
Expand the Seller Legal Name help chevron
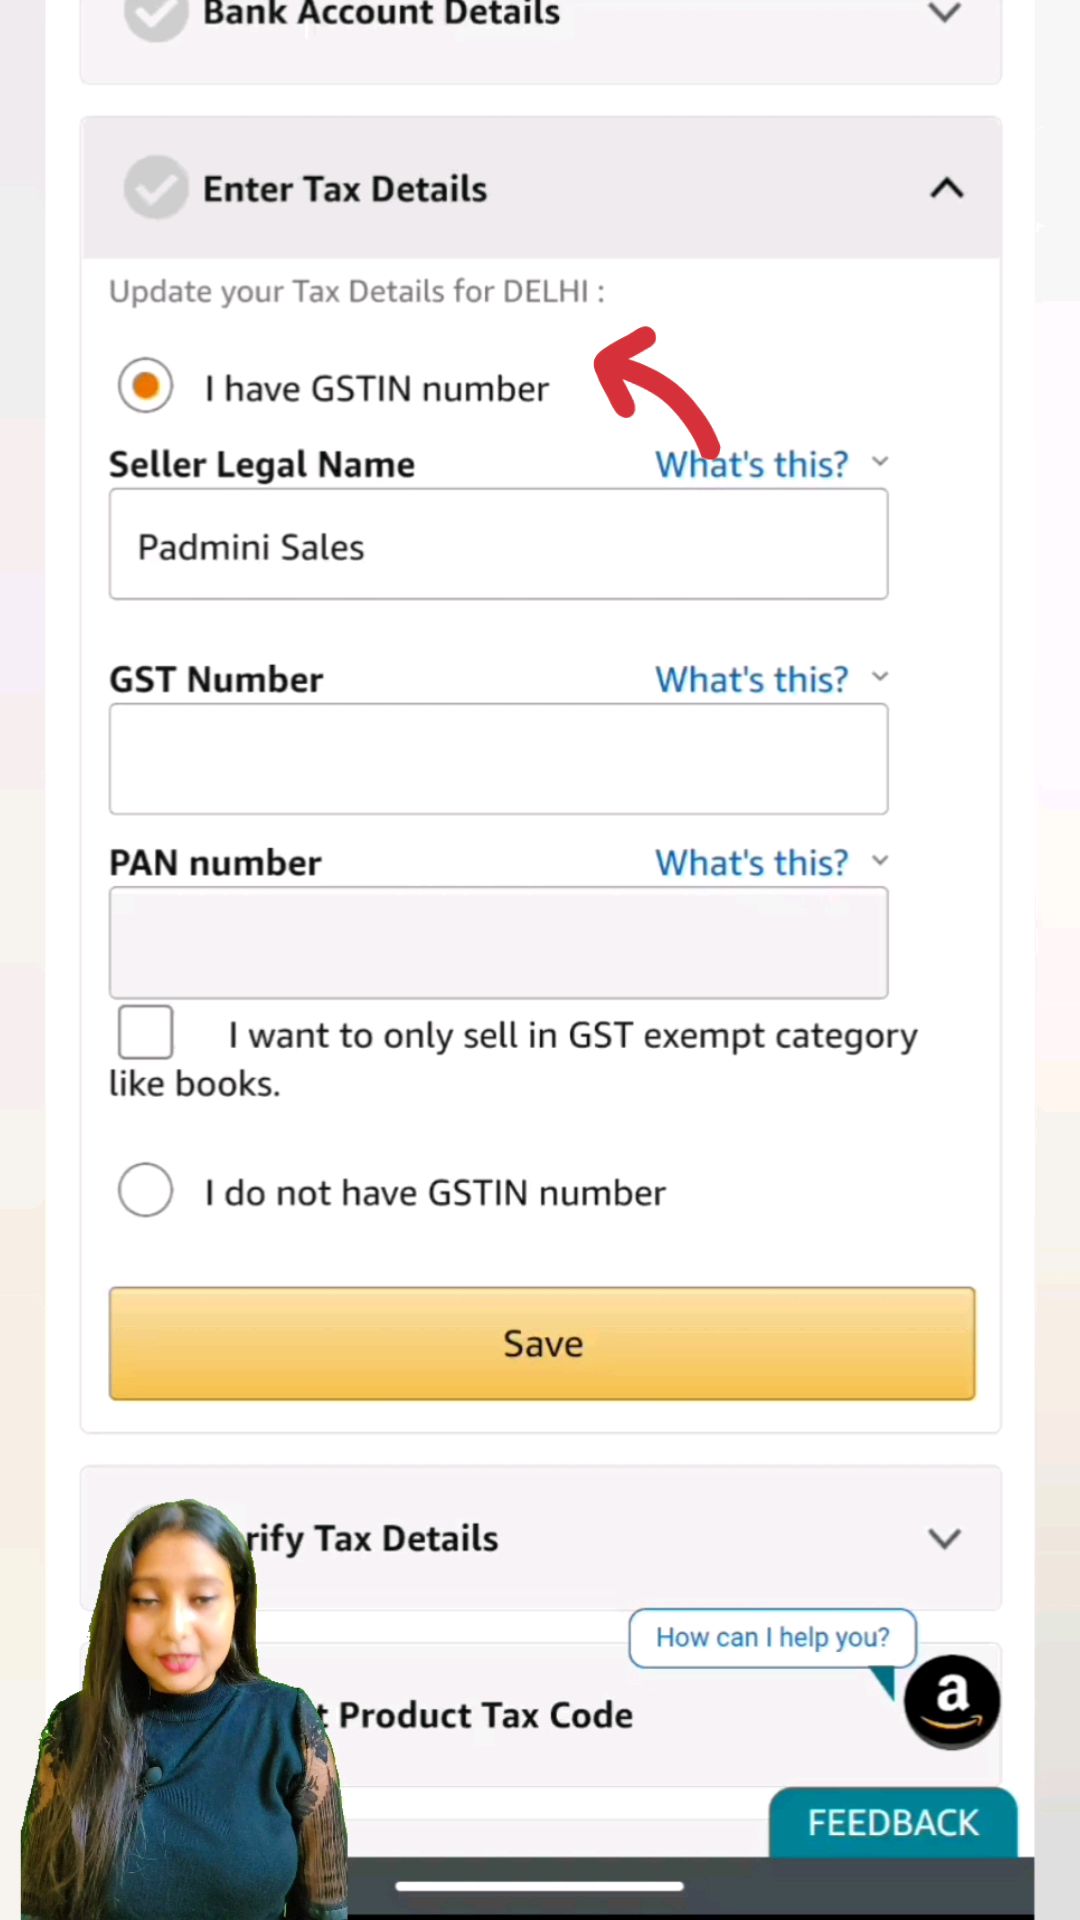[x=880, y=462]
